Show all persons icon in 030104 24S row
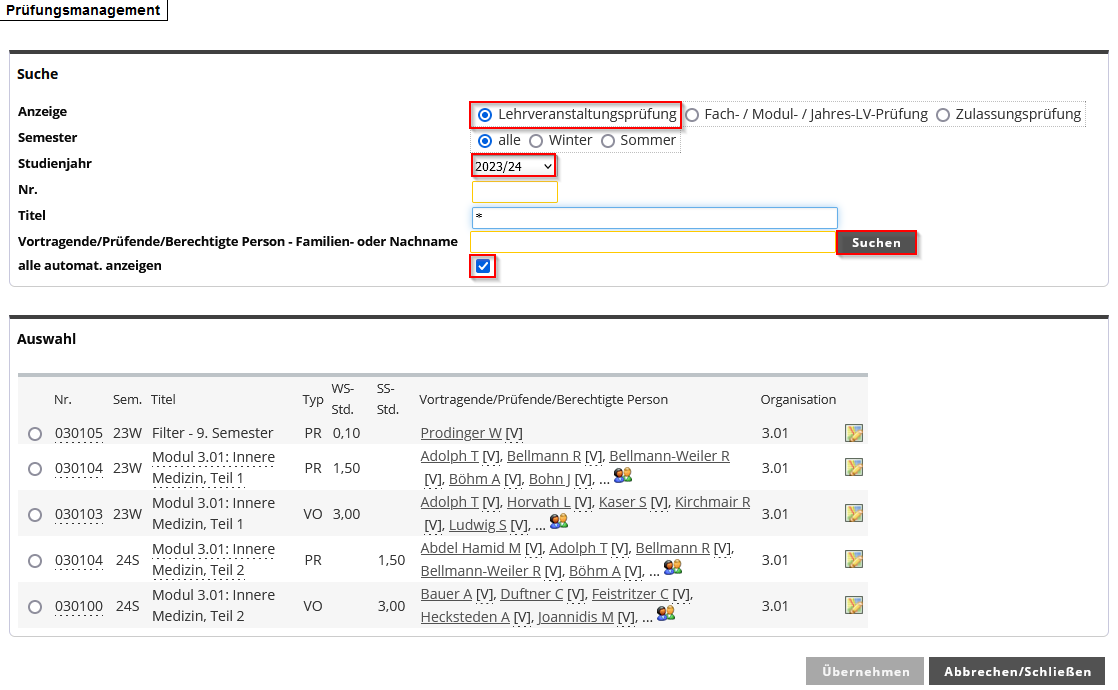Image resolution: width=1118 pixels, height=690 pixels. (672, 567)
